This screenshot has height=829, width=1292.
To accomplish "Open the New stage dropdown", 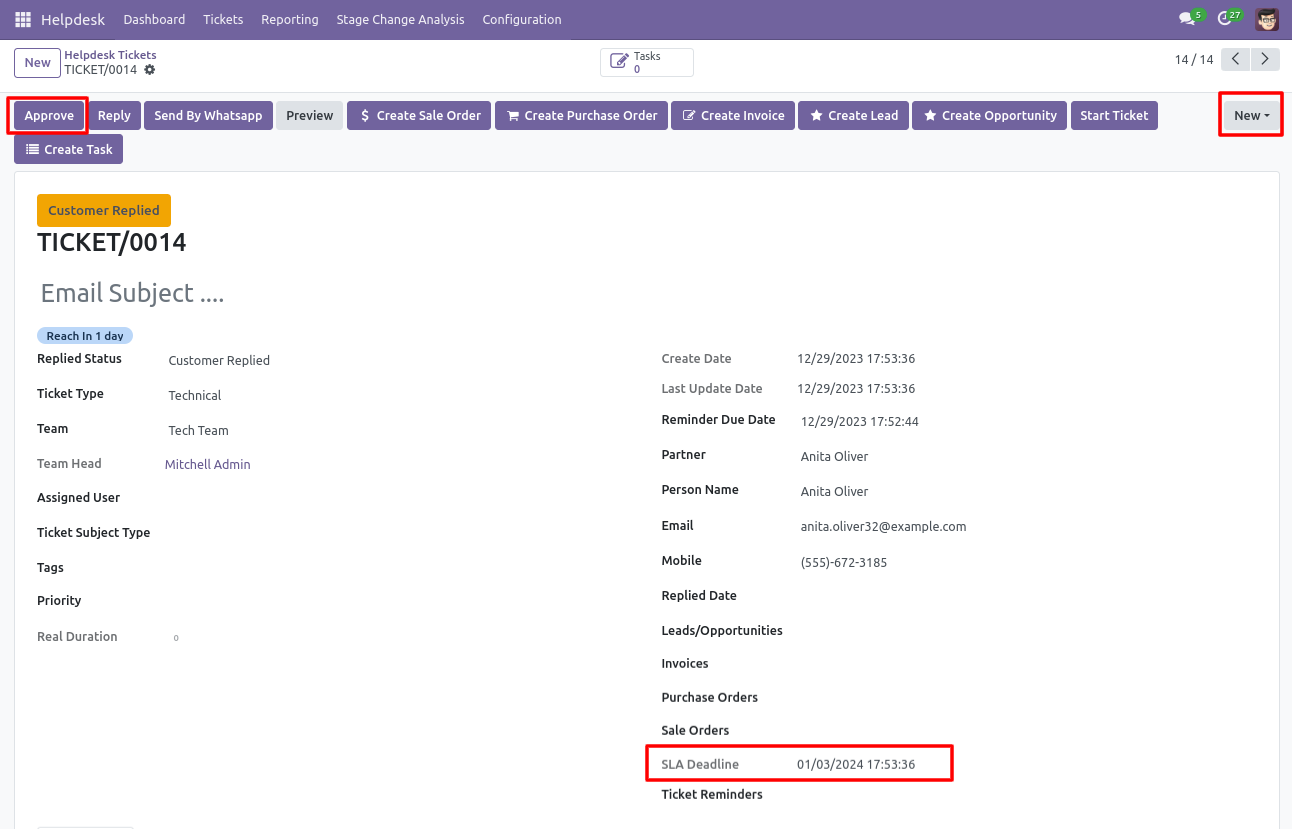I will [1251, 115].
